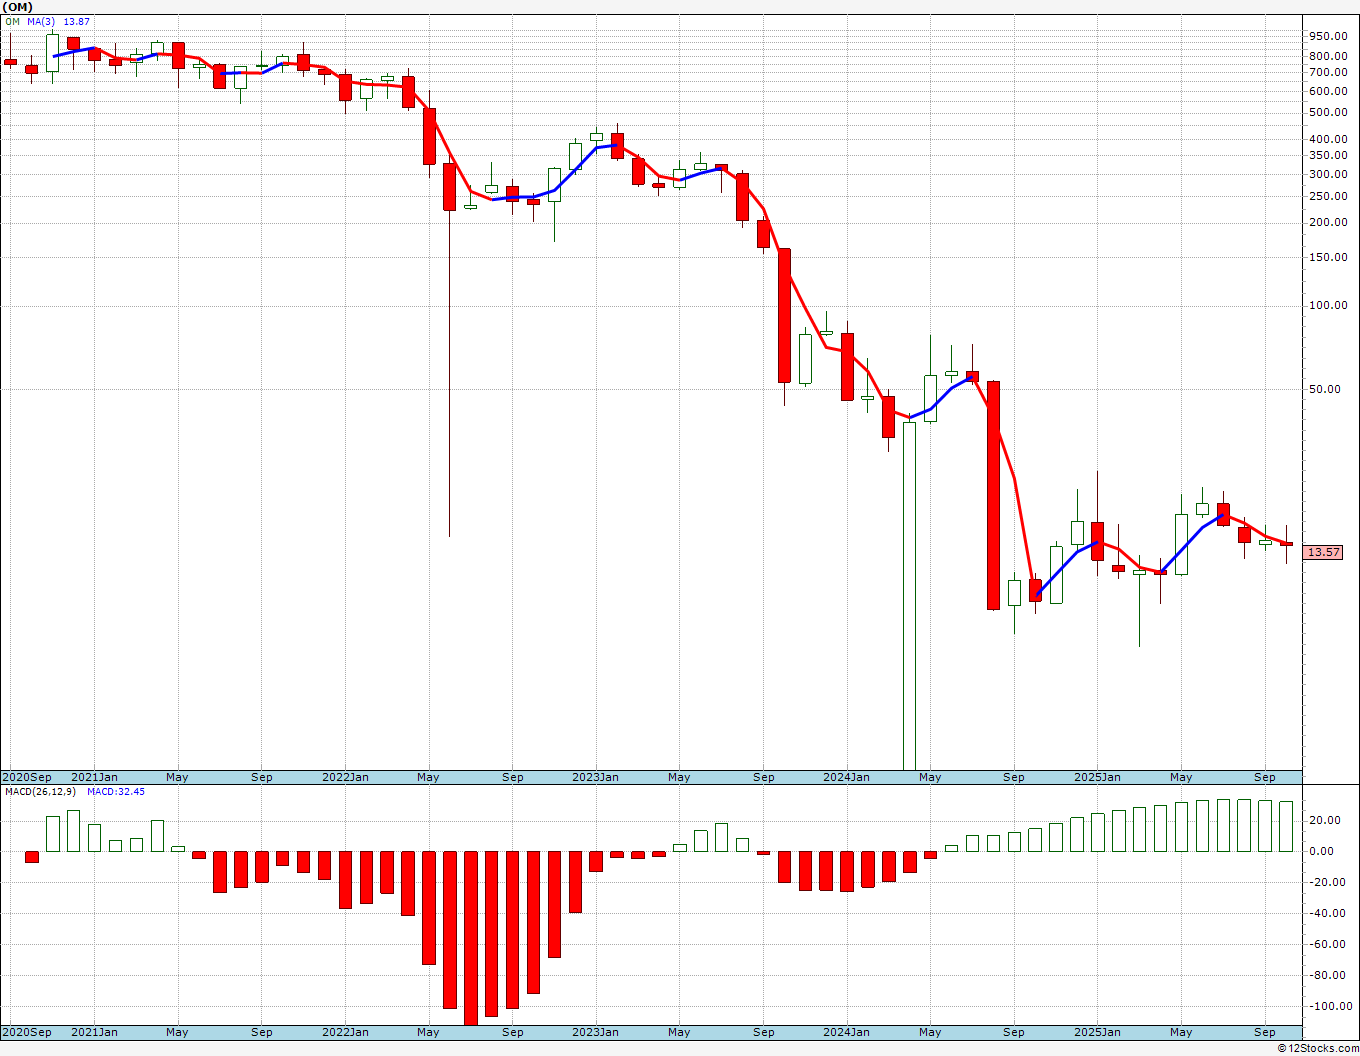This screenshot has width=1360, height=1056.
Task: Click the 700.00 price axis label
Action: (x=1328, y=73)
